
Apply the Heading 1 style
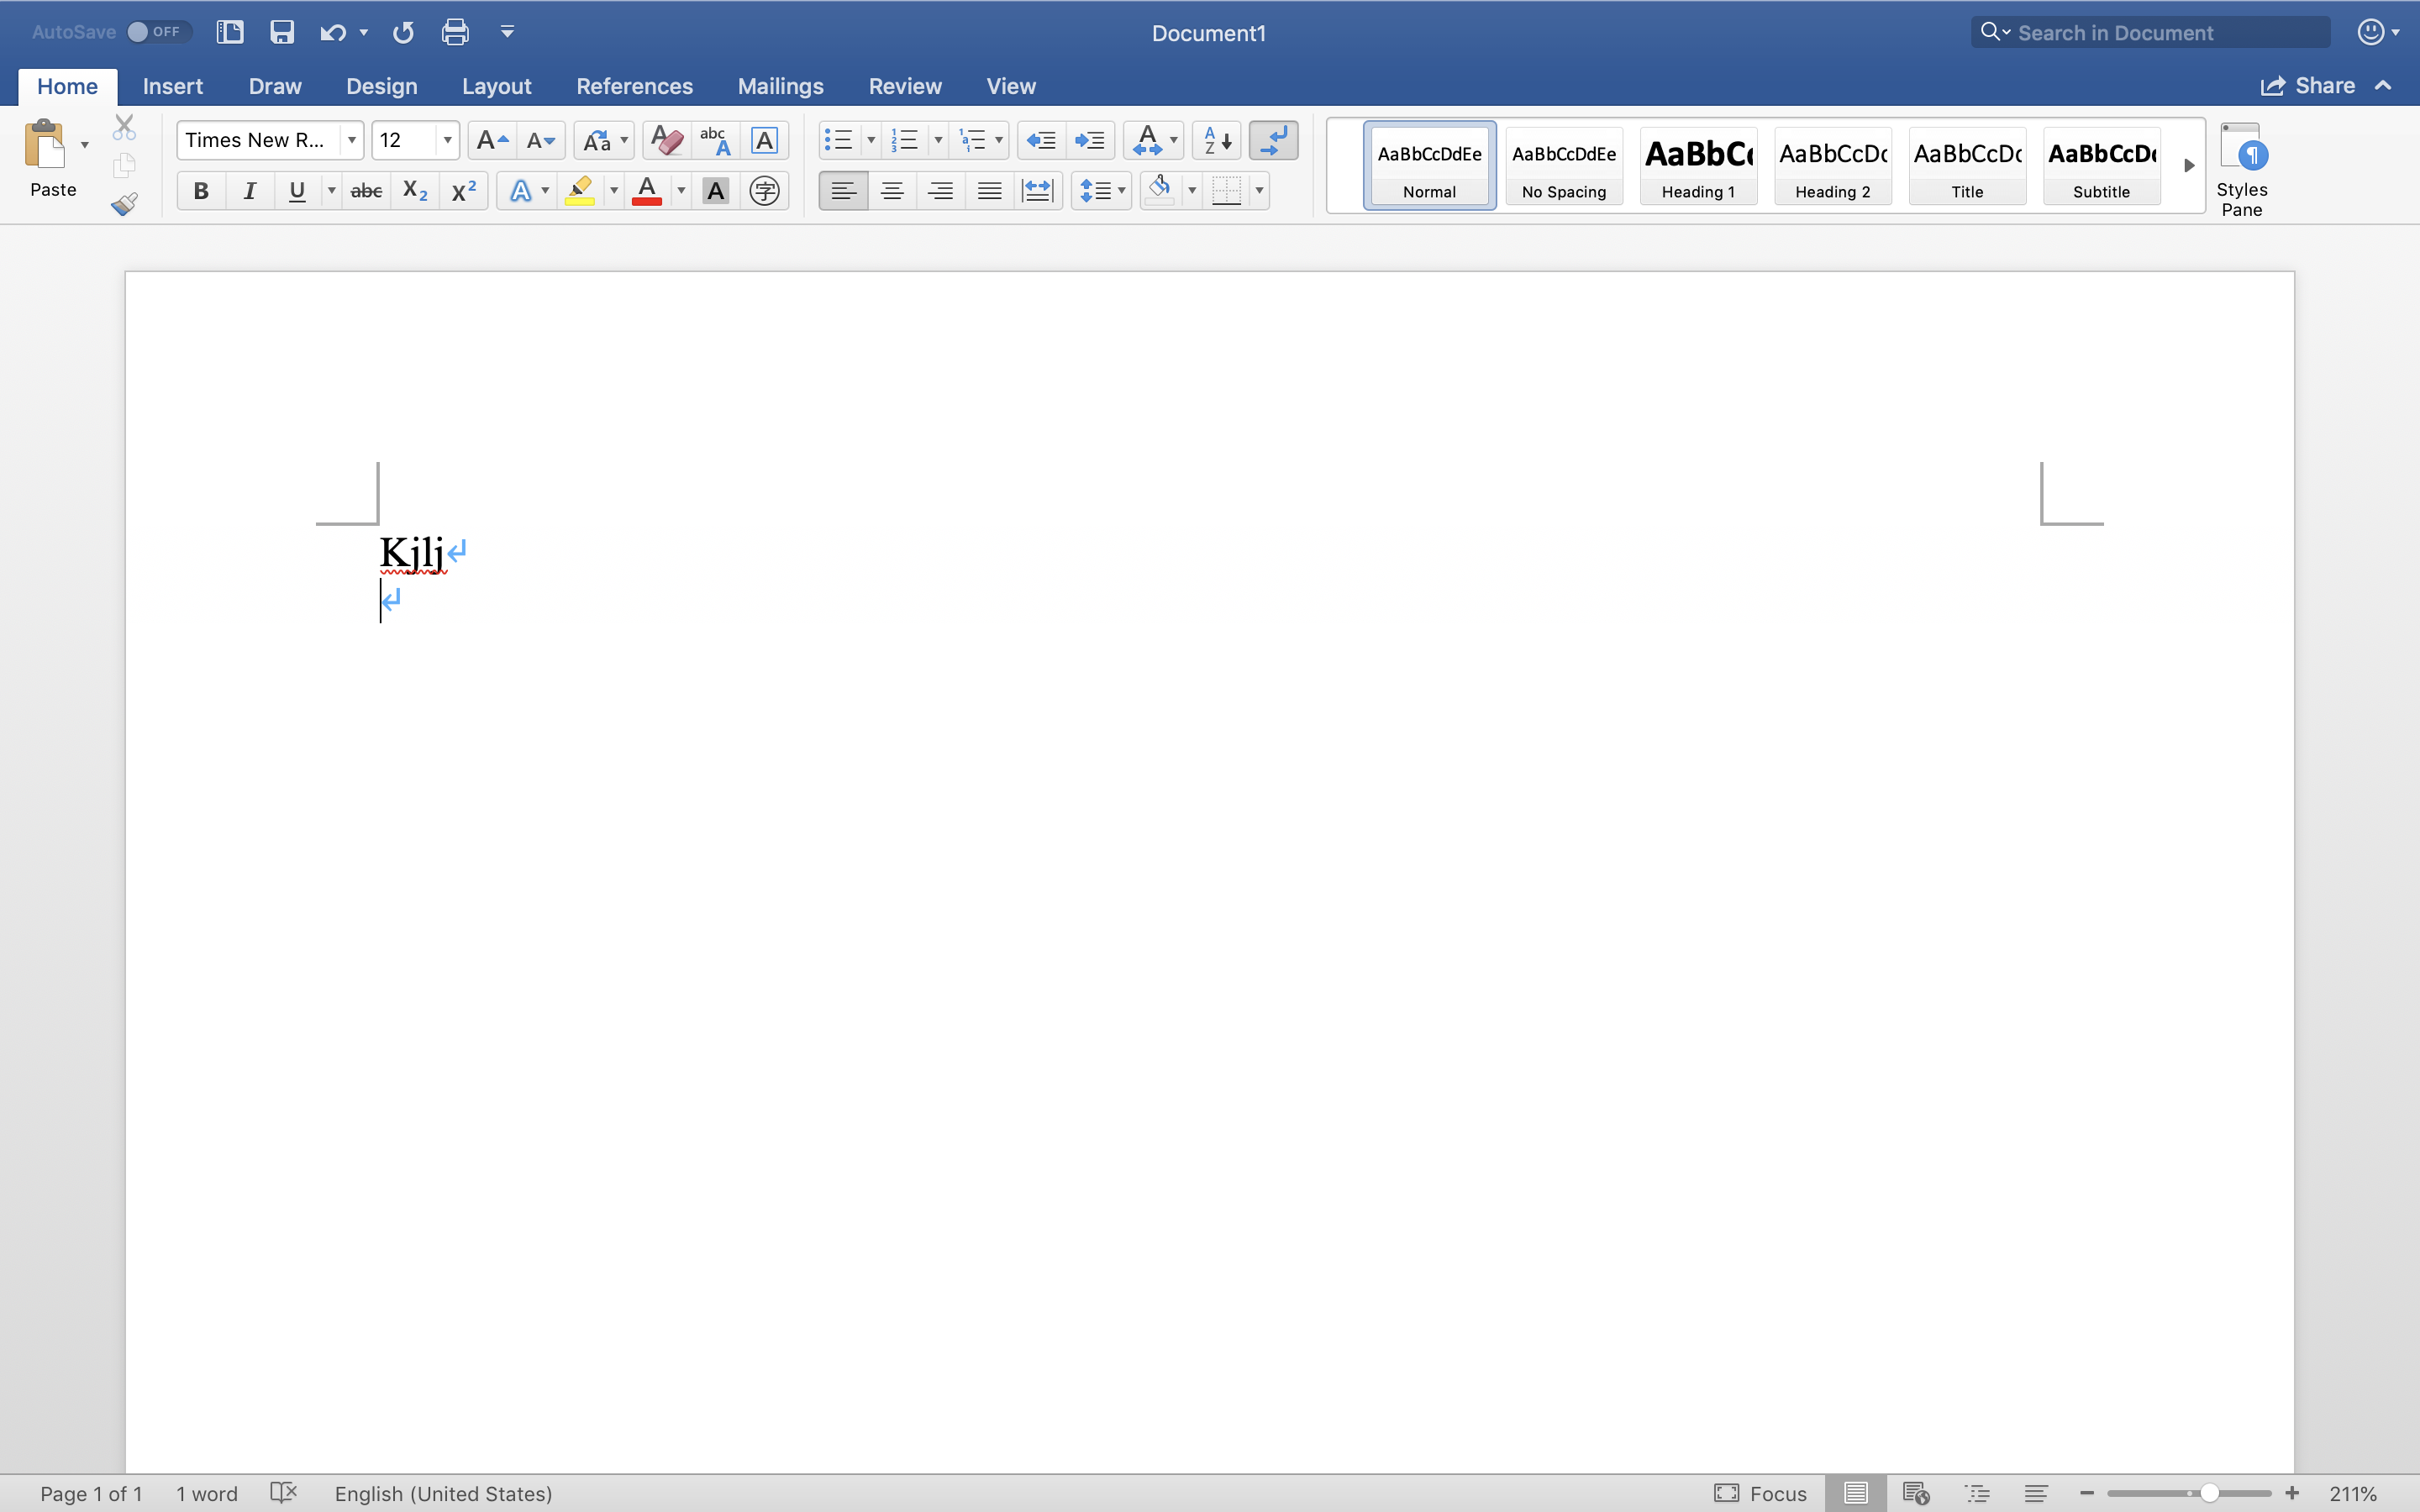pyautogui.click(x=1698, y=165)
